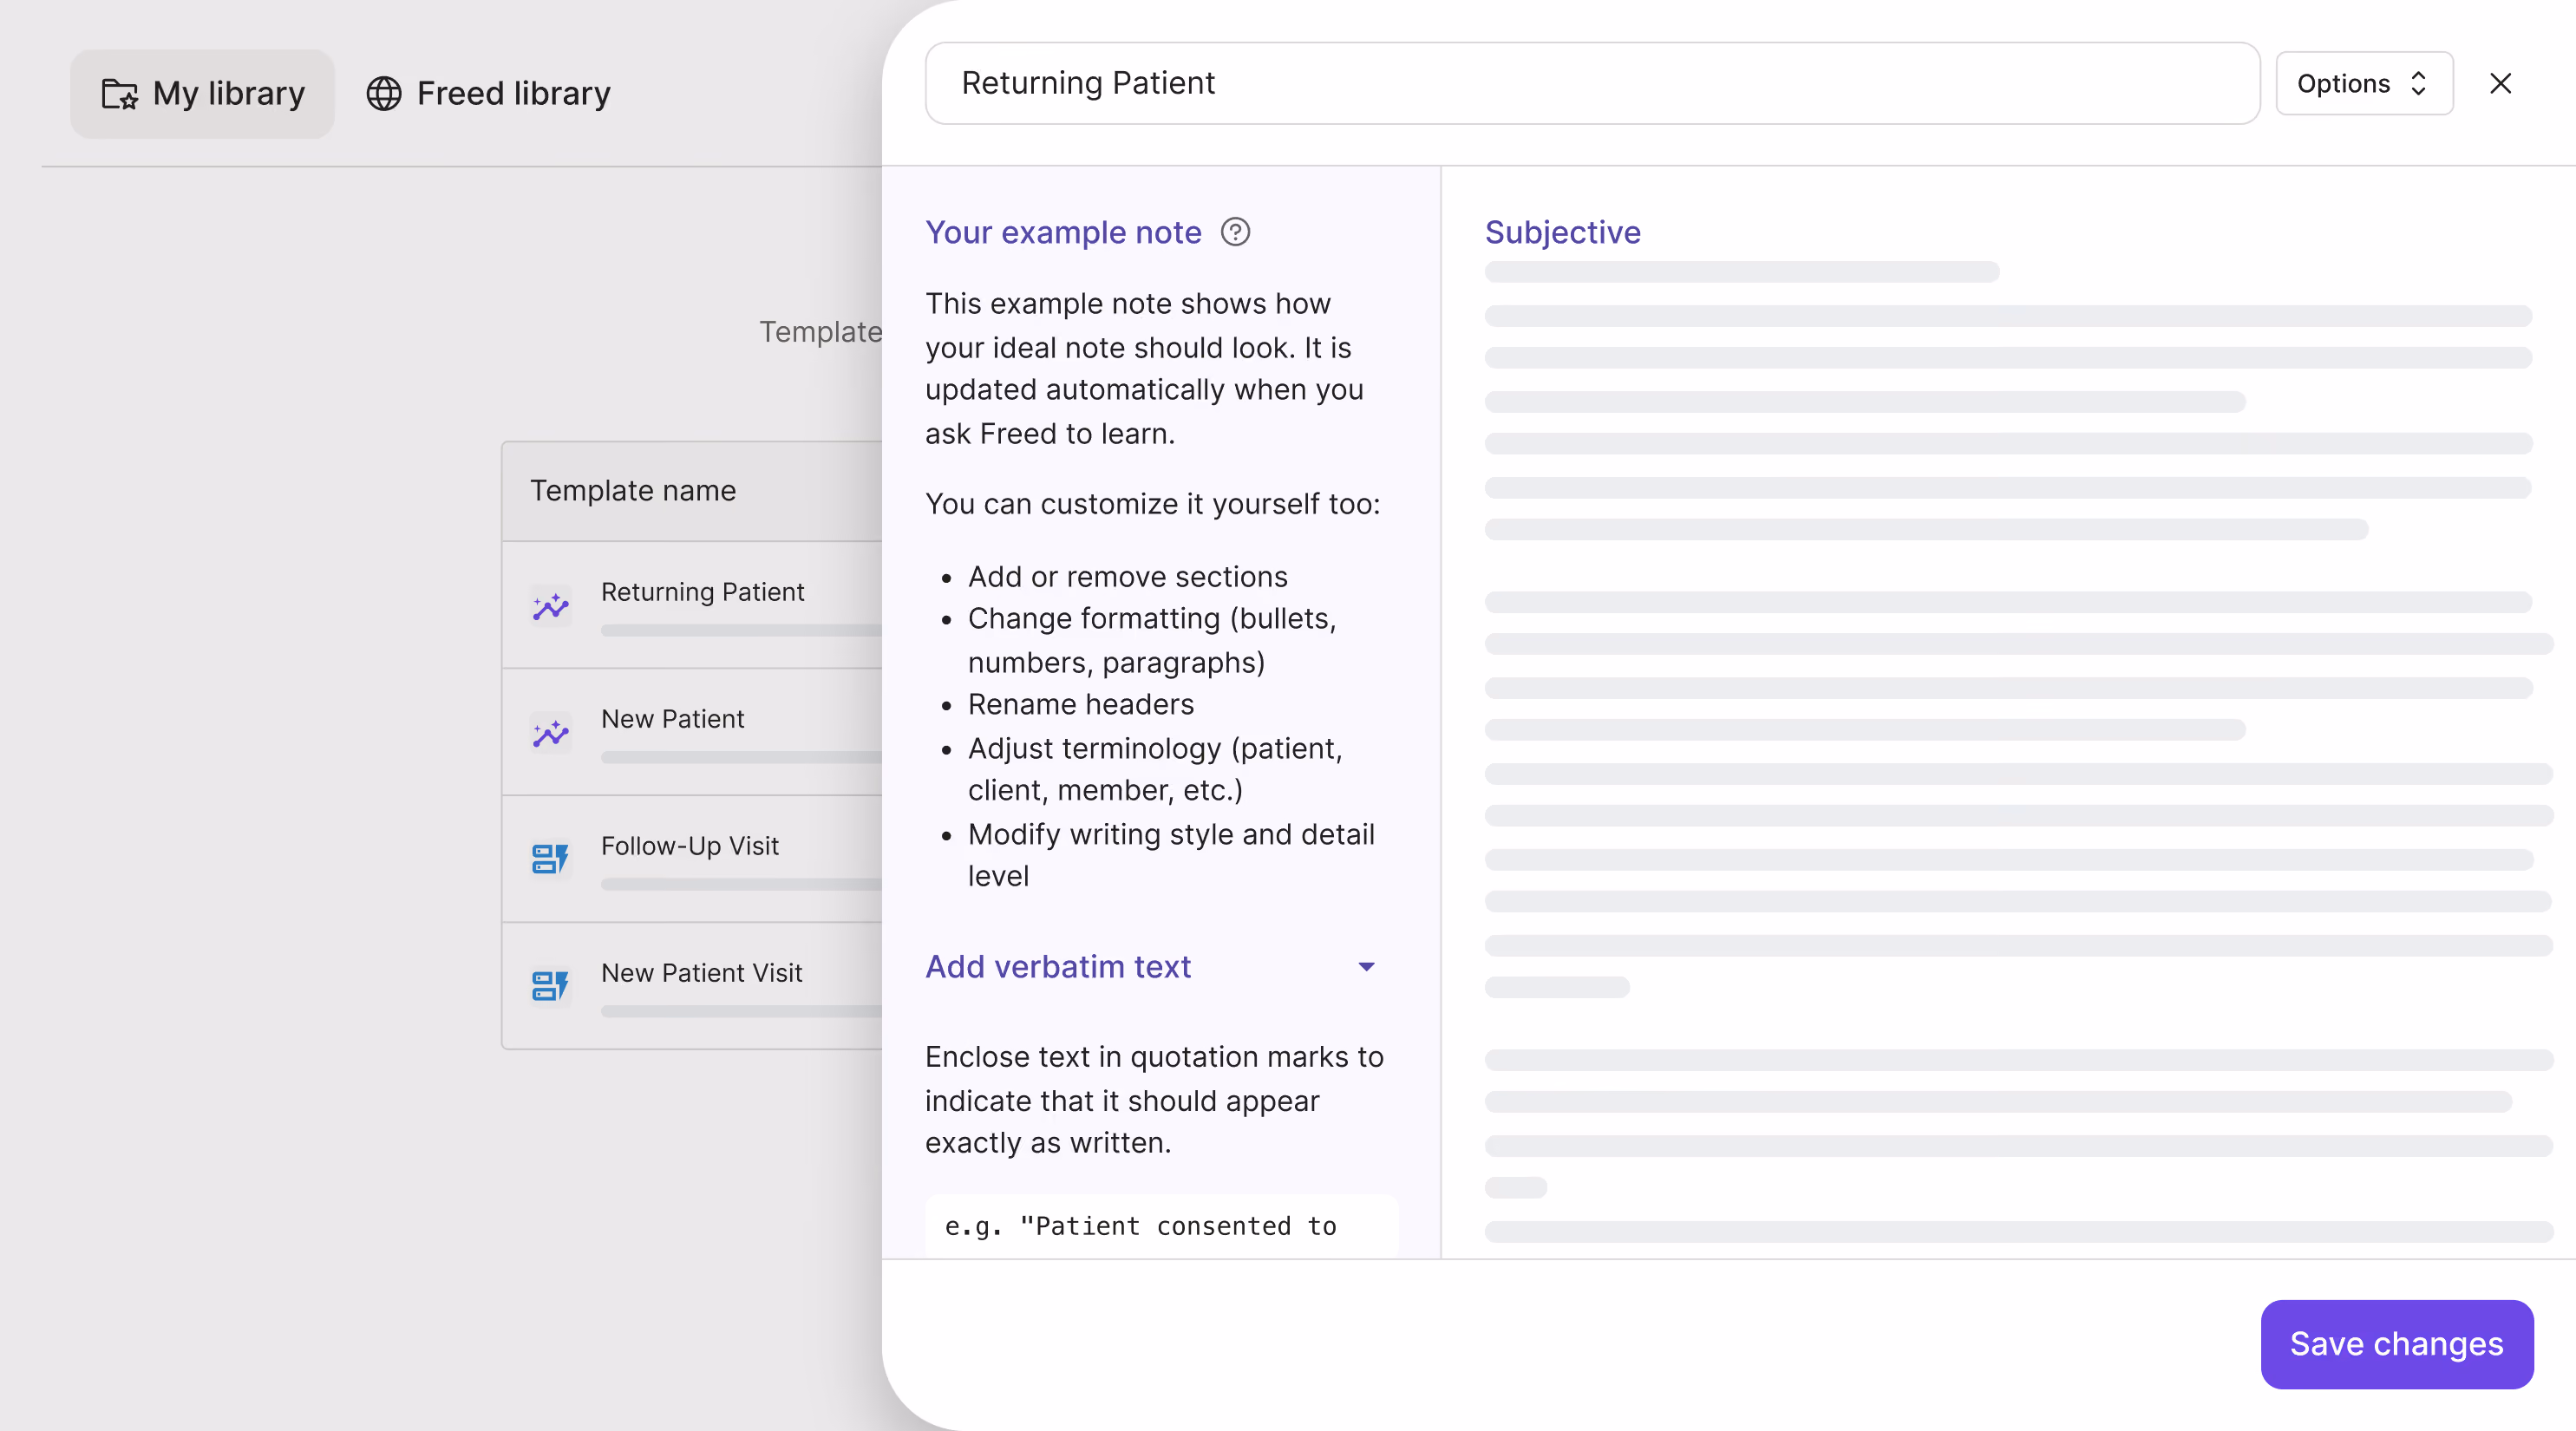
Task: Click the Subjective section heading
Action: [1562, 232]
